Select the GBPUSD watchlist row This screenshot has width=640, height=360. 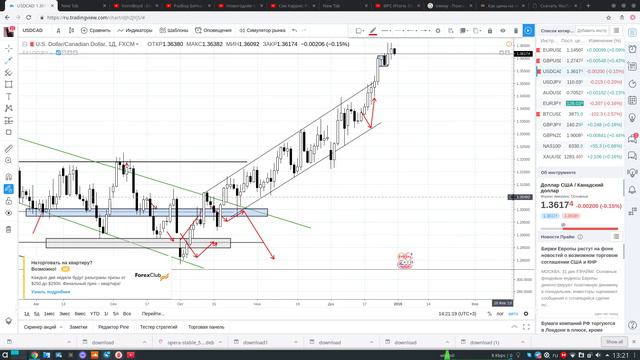pos(580,60)
